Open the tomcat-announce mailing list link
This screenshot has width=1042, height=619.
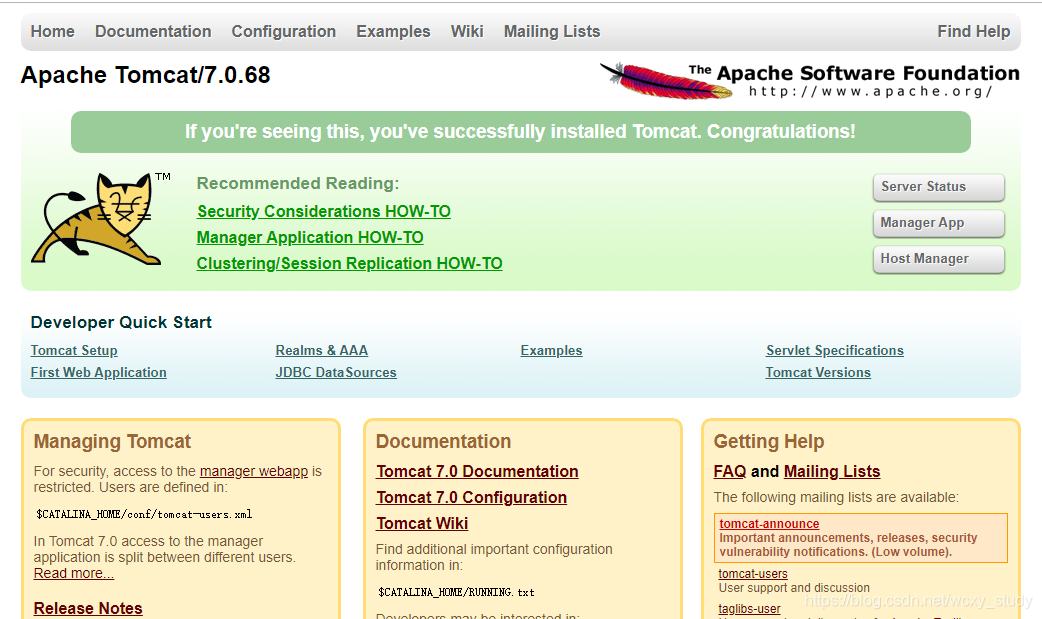[x=769, y=524]
